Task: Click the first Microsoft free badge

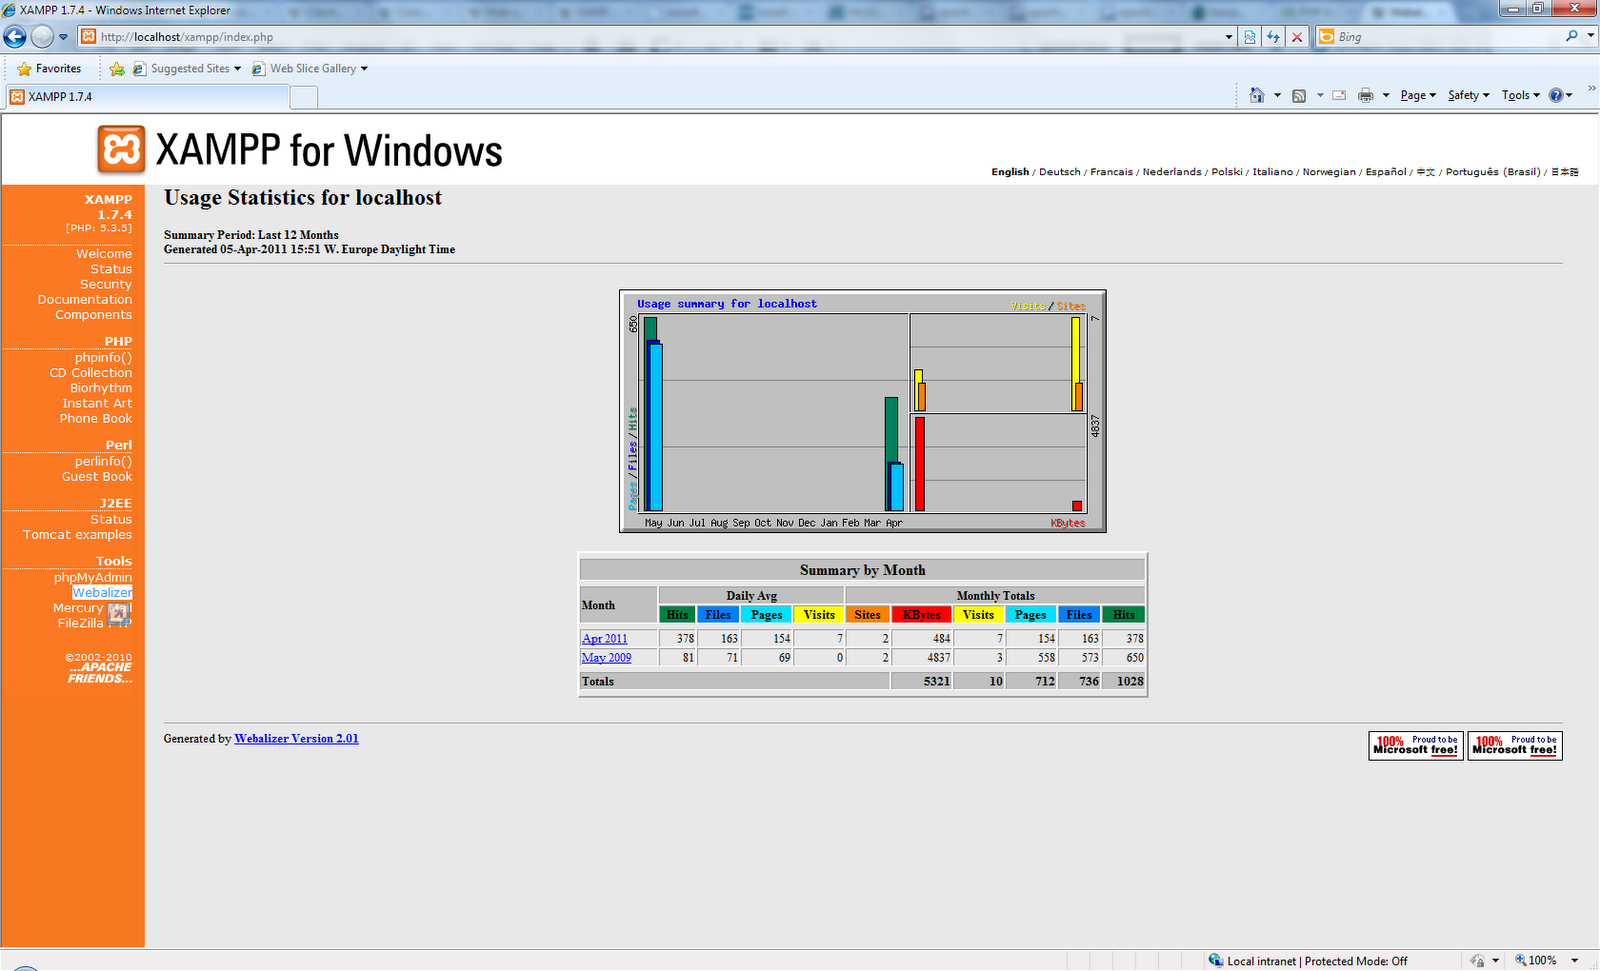Action: (1416, 745)
